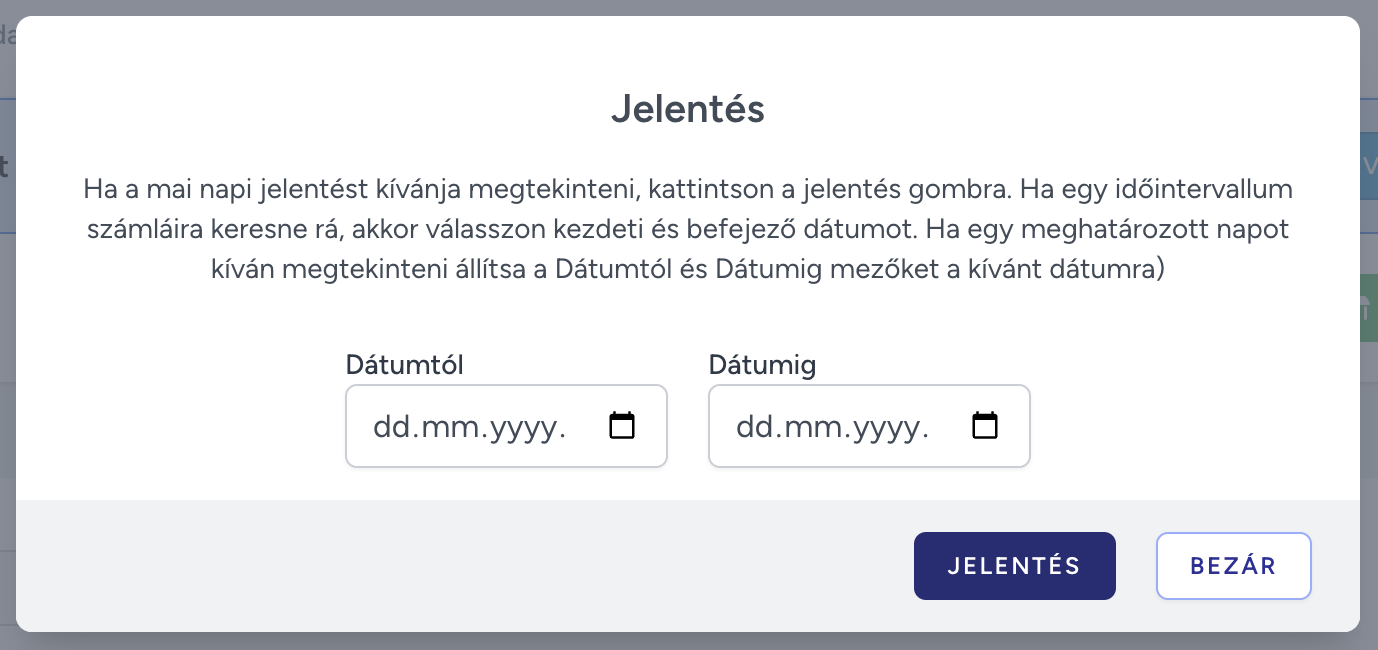Select the day segment in Dátumig
Viewport: 1378px width, 650px height.
753,427
